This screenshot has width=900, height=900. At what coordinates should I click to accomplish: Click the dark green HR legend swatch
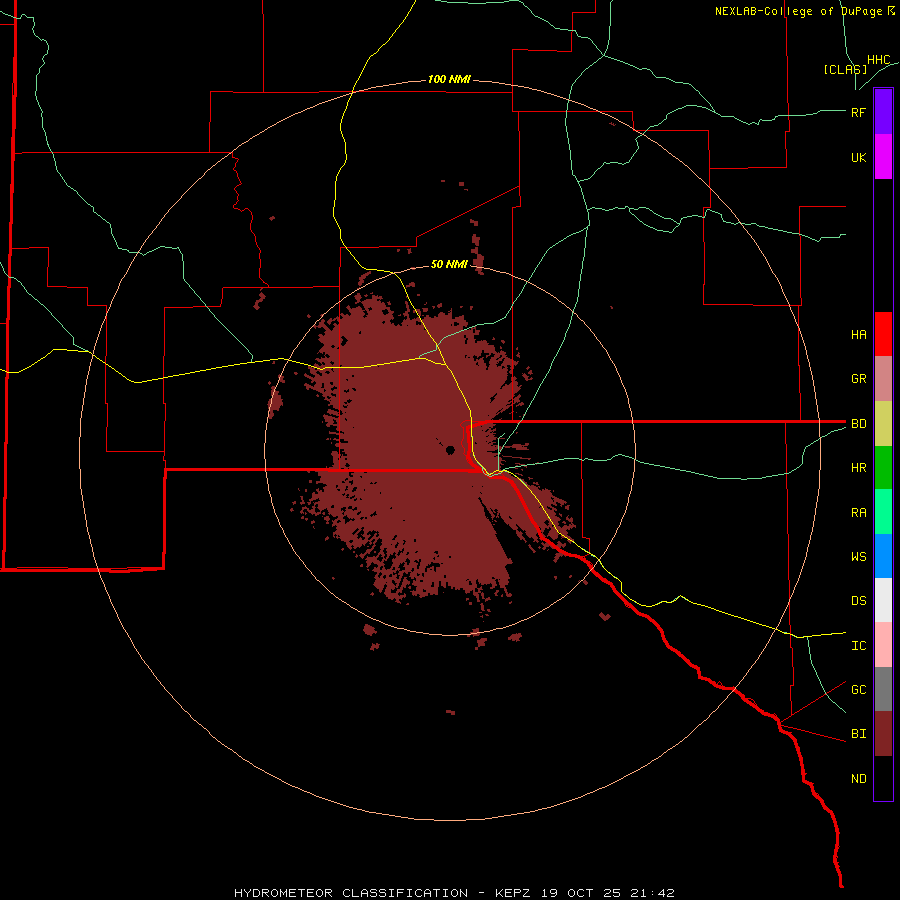click(x=883, y=468)
